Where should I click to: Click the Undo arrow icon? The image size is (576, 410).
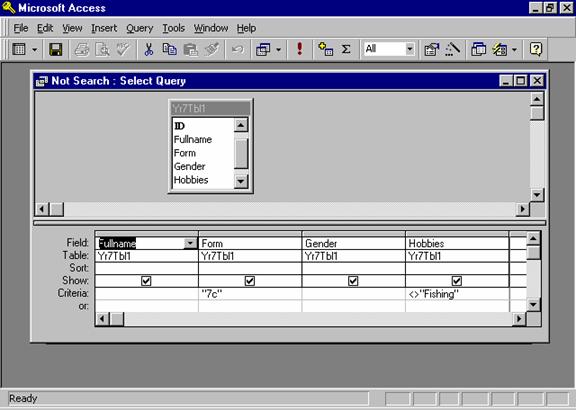[238, 49]
